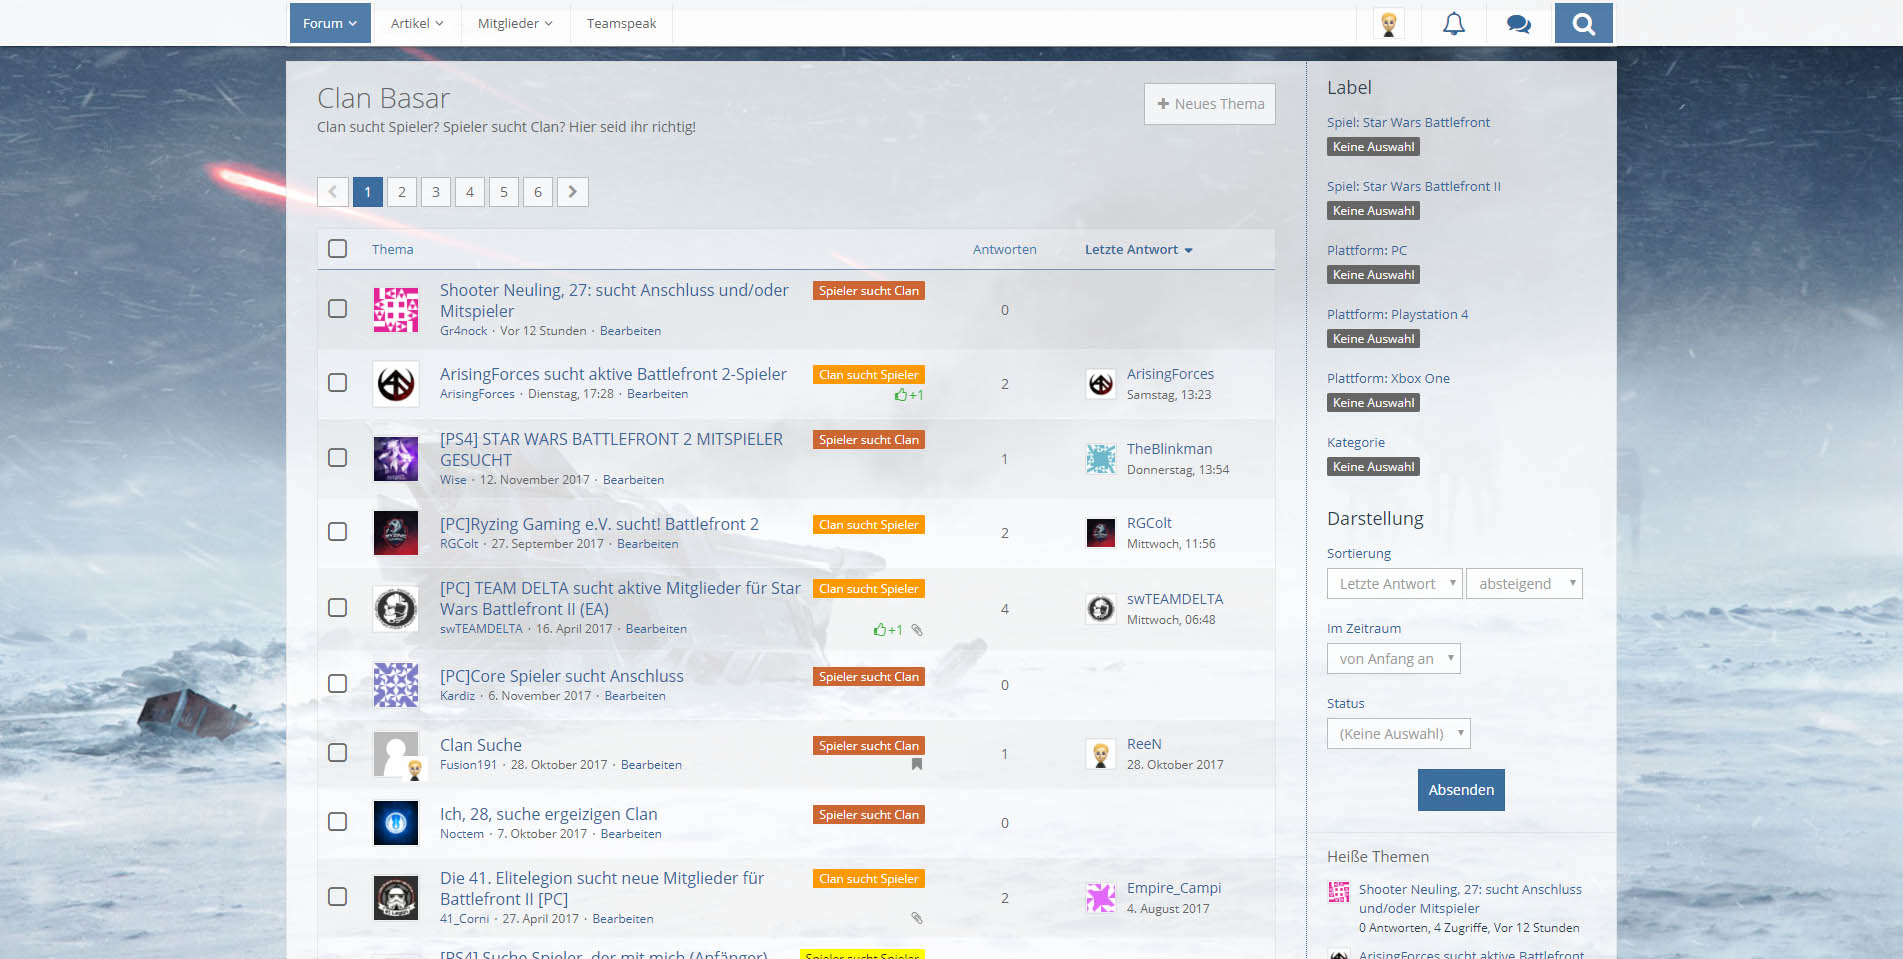Open the user profile avatar in the top bar

point(1388,23)
